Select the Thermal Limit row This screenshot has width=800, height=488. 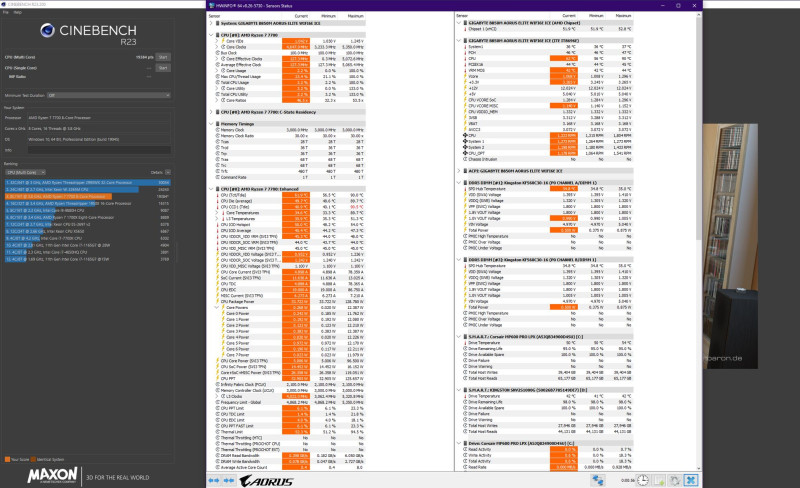tap(288, 432)
